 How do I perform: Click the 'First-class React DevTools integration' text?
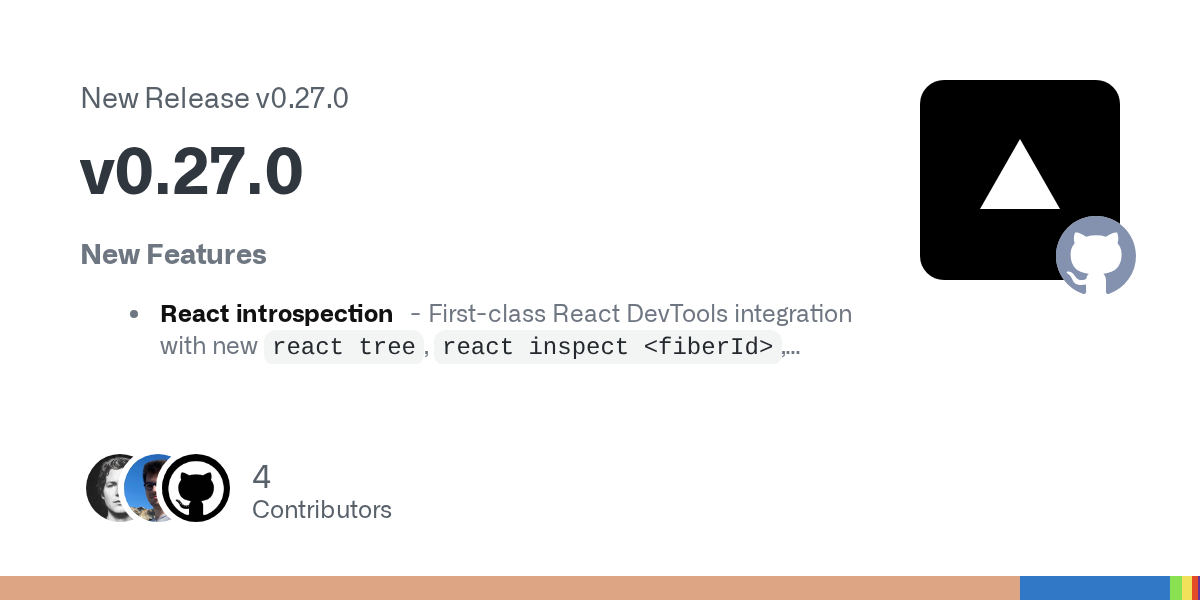[640, 314]
